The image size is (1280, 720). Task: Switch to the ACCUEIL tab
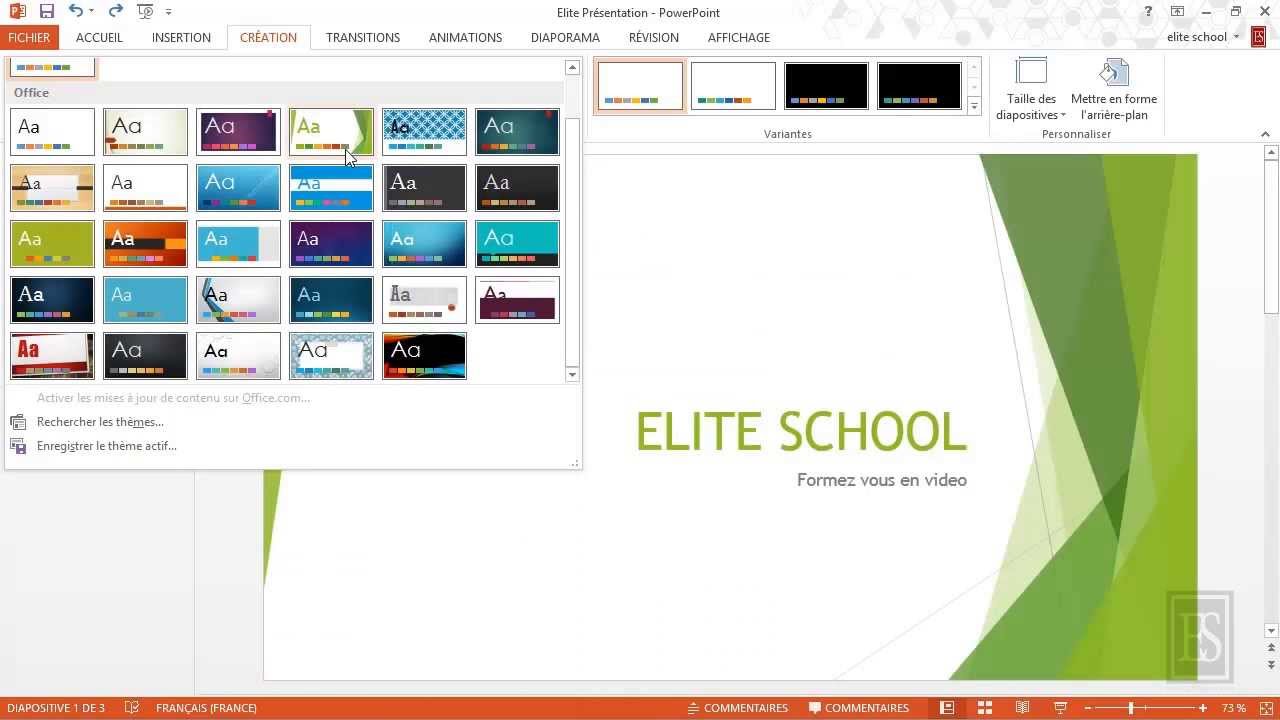point(99,37)
